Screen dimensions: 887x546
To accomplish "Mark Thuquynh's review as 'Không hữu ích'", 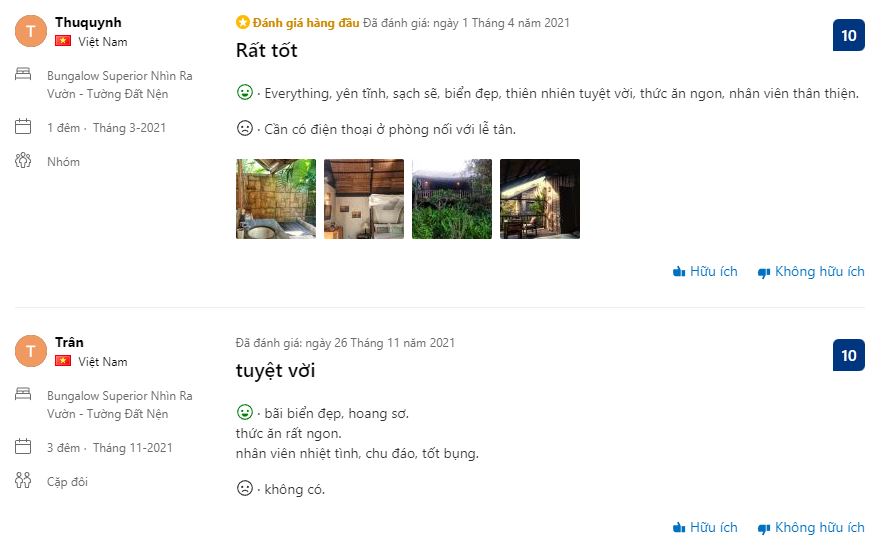I will pos(819,272).
